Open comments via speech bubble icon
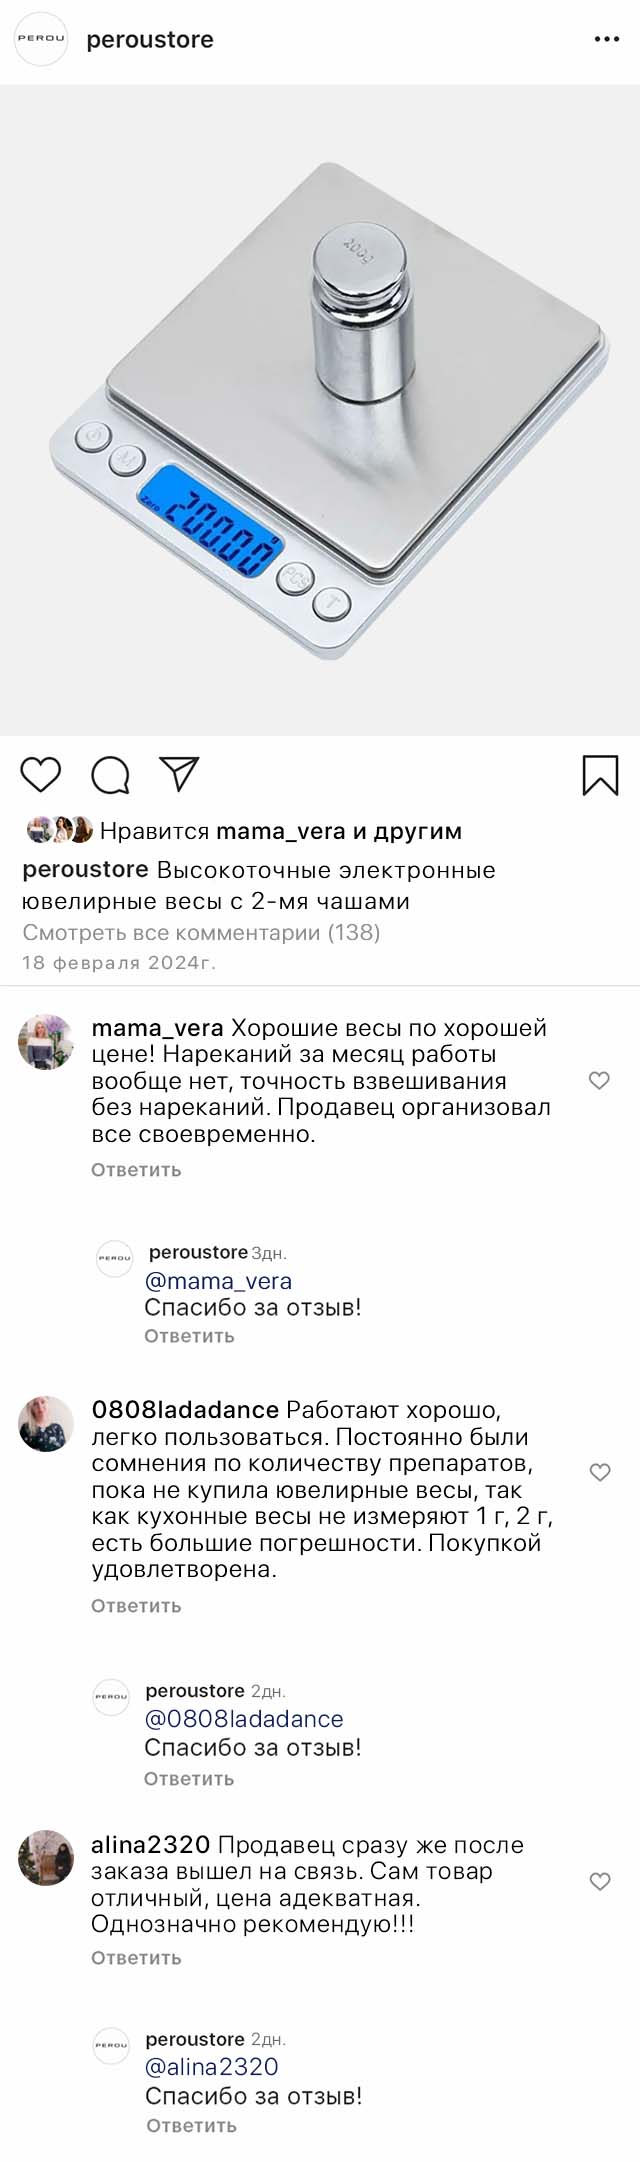640x2162 pixels. [x=110, y=775]
